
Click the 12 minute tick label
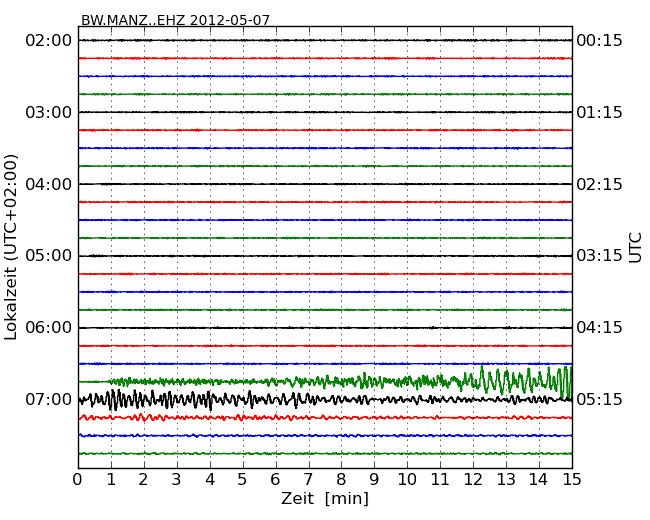click(473, 480)
